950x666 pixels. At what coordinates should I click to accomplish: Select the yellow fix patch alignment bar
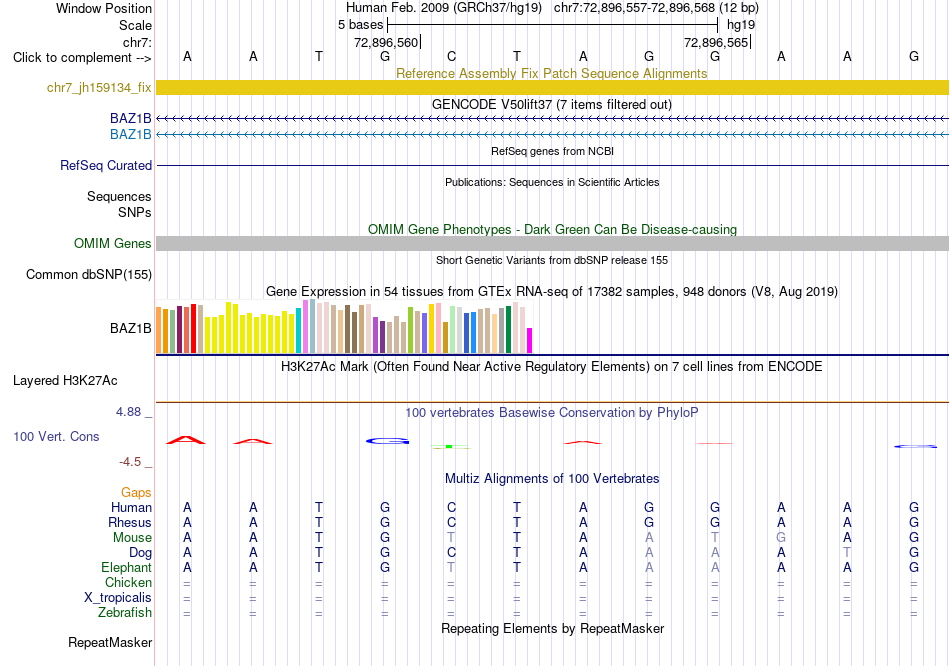[552, 87]
